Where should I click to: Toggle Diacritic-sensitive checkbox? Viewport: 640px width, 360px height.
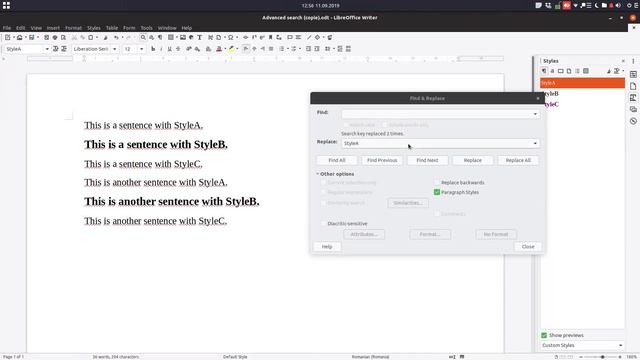[324, 224]
